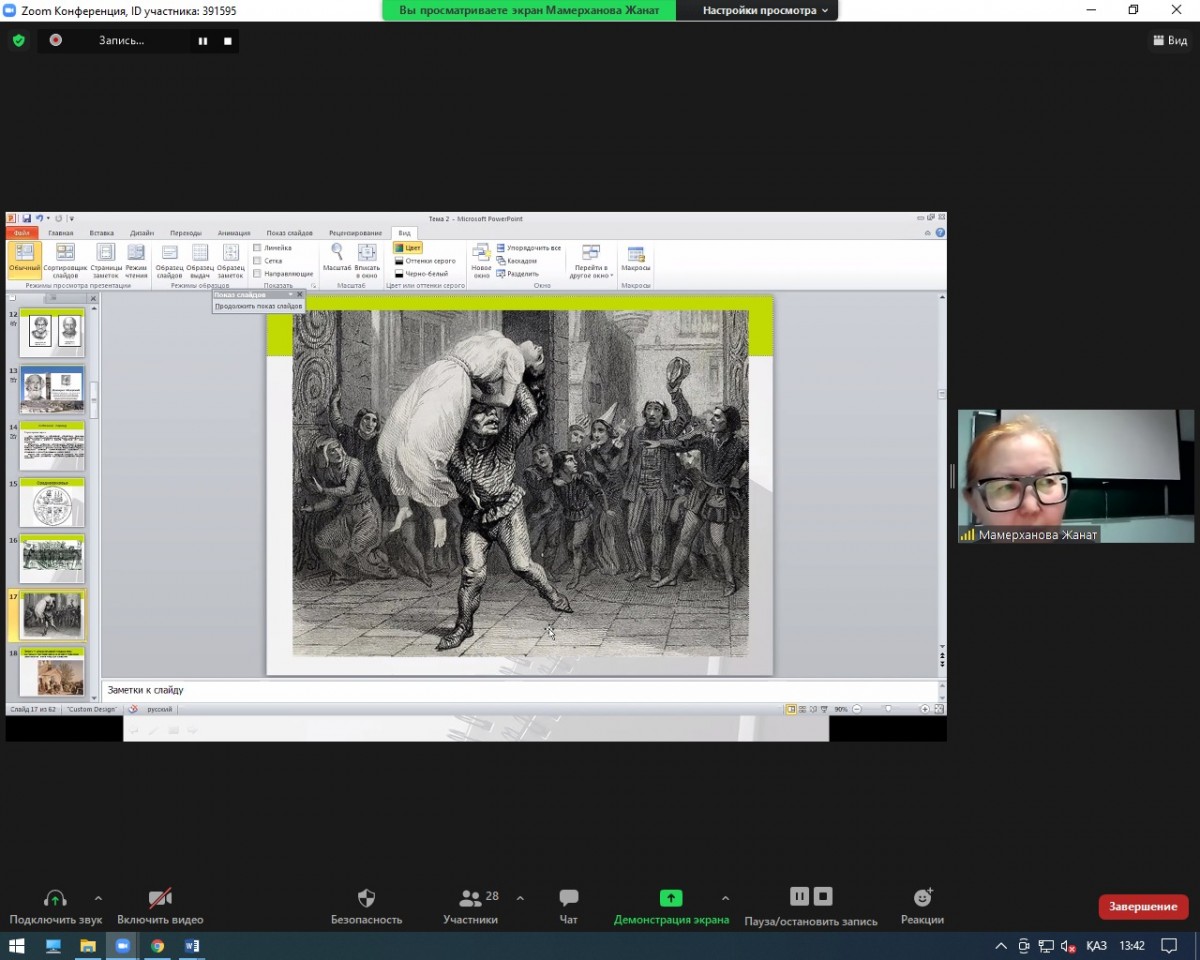
Task: Pause recording in the top recording bar
Action: tap(203, 41)
